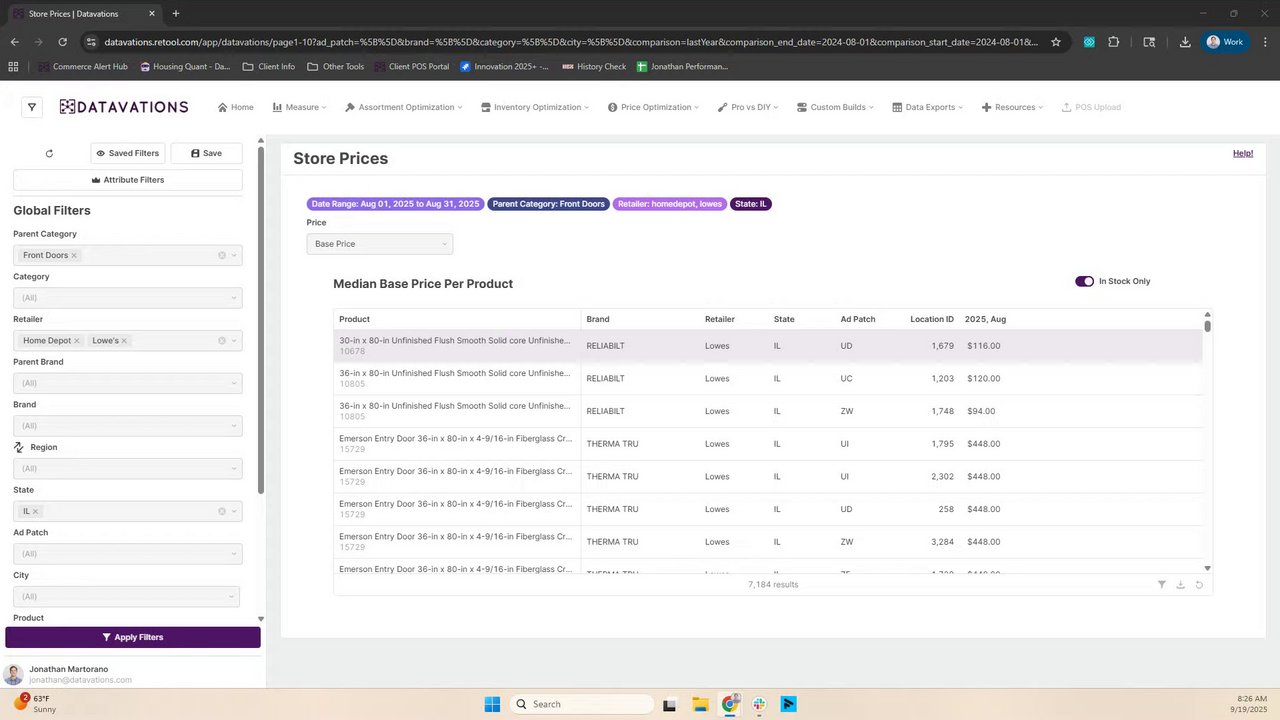Image resolution: width=1280 pixels, height=720 pixels.
Task: Open the Windows Start menu
Action: tap(492, 704)
